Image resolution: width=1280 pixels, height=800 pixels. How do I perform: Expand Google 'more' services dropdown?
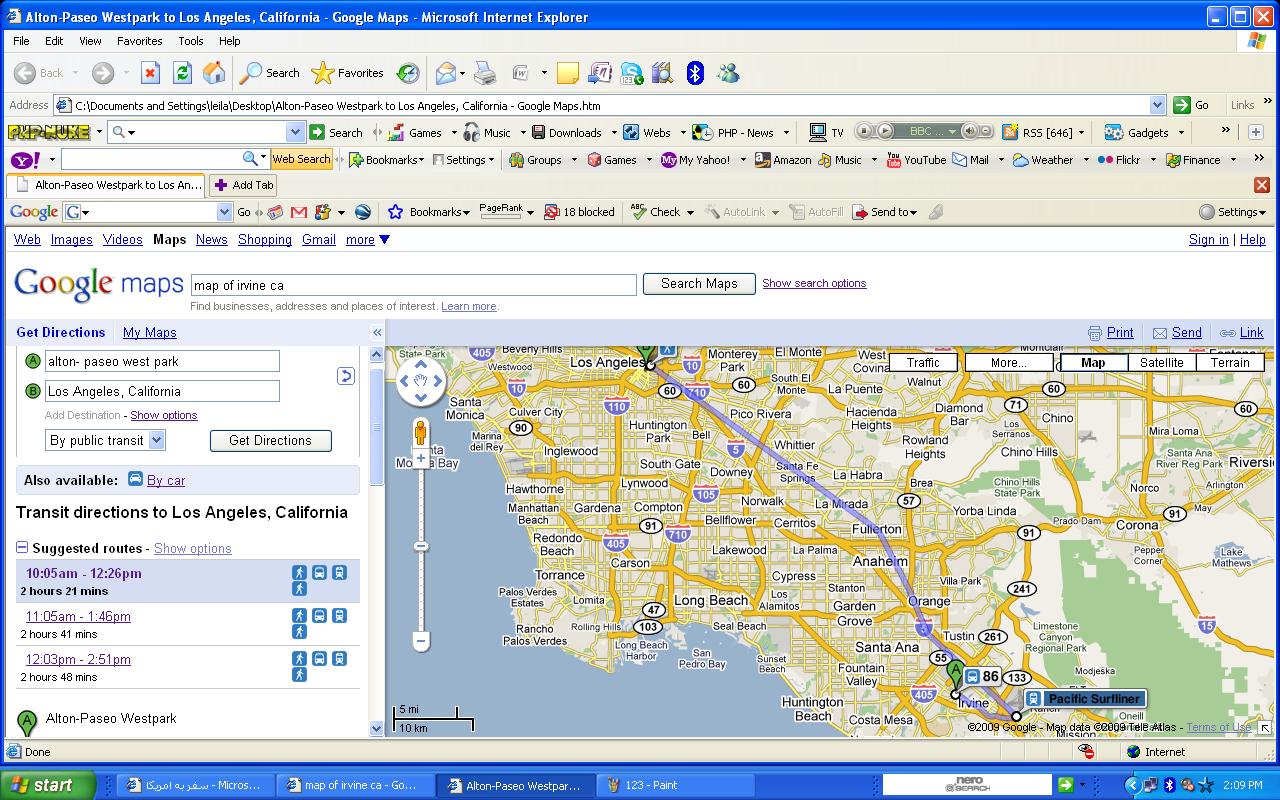[x=368, y=240]
